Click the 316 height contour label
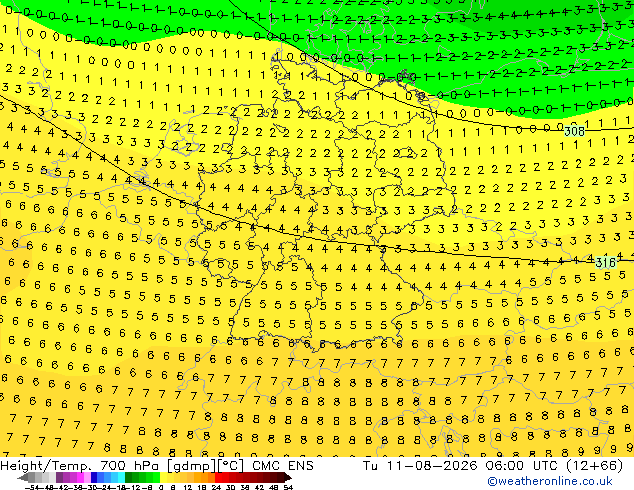The height and width of the screenshot is (490, 634). 605,263
